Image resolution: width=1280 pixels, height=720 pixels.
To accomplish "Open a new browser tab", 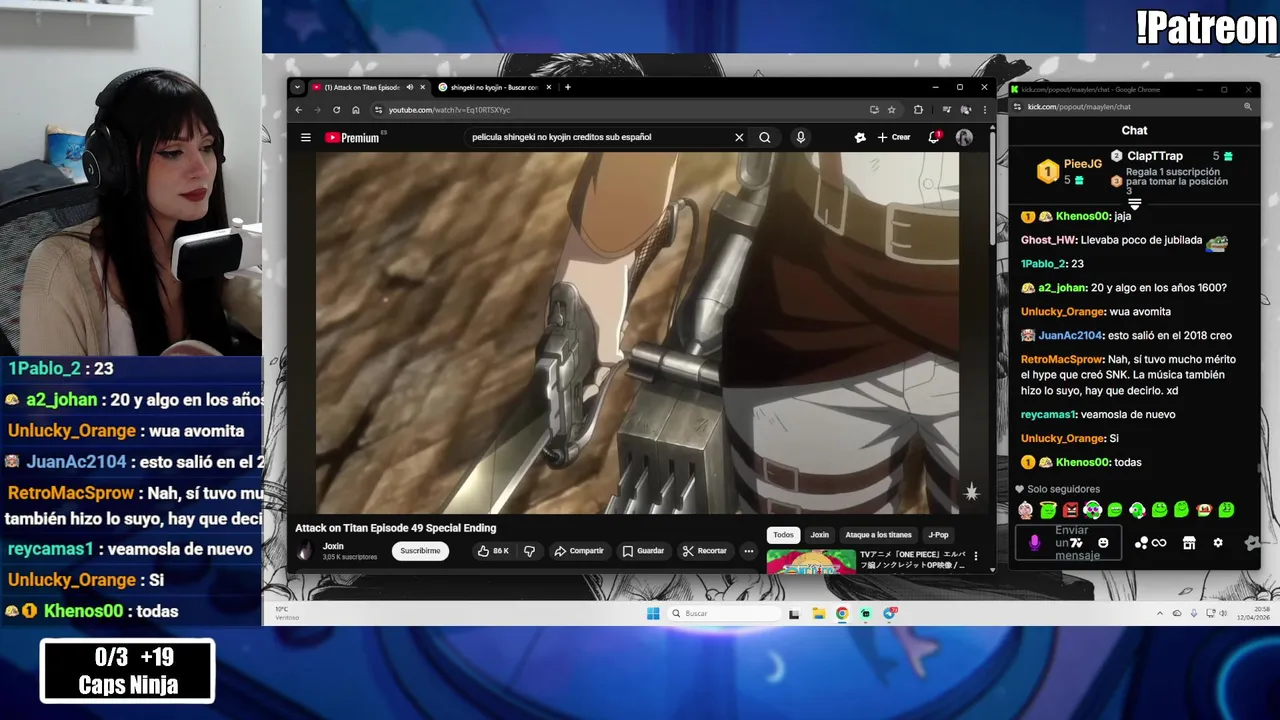I will click(x=567, y=87).
